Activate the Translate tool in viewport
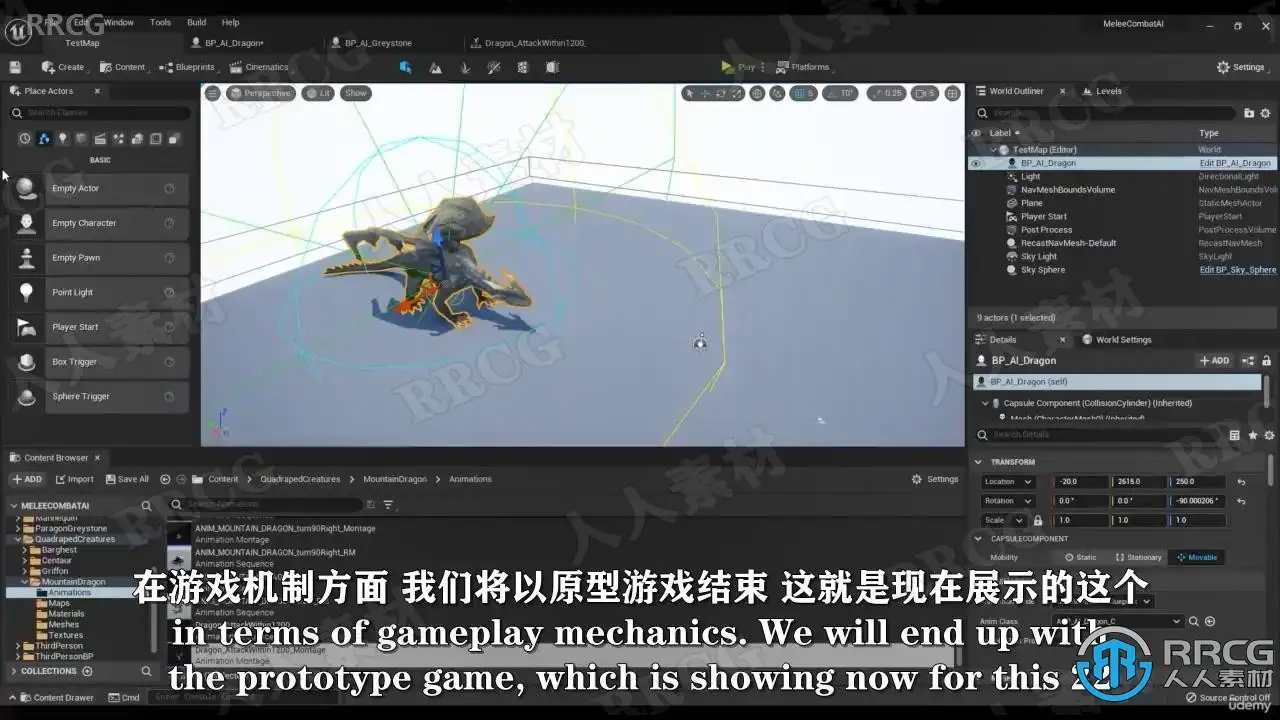Viewport: 1280px width, 720px height. (x=706, y=93)
